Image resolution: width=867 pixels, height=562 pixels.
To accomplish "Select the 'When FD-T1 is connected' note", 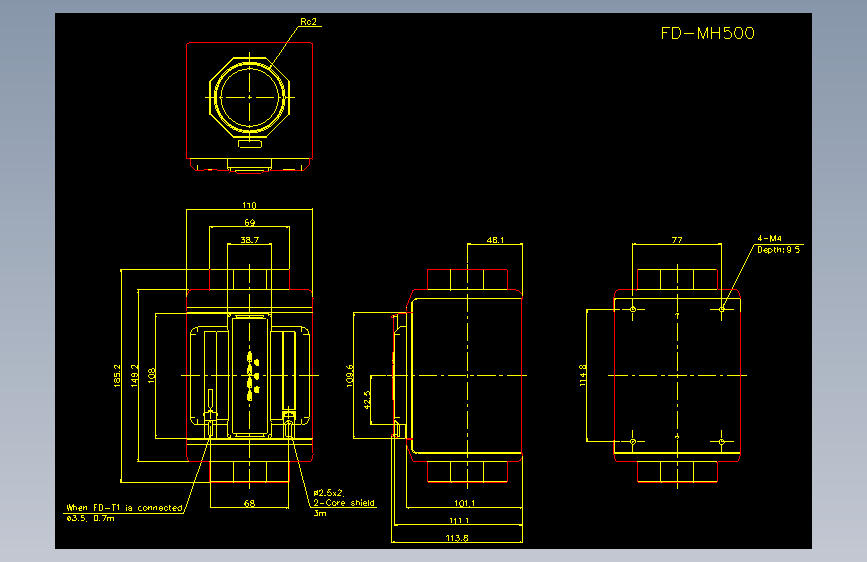I will (x=124, y=507).
